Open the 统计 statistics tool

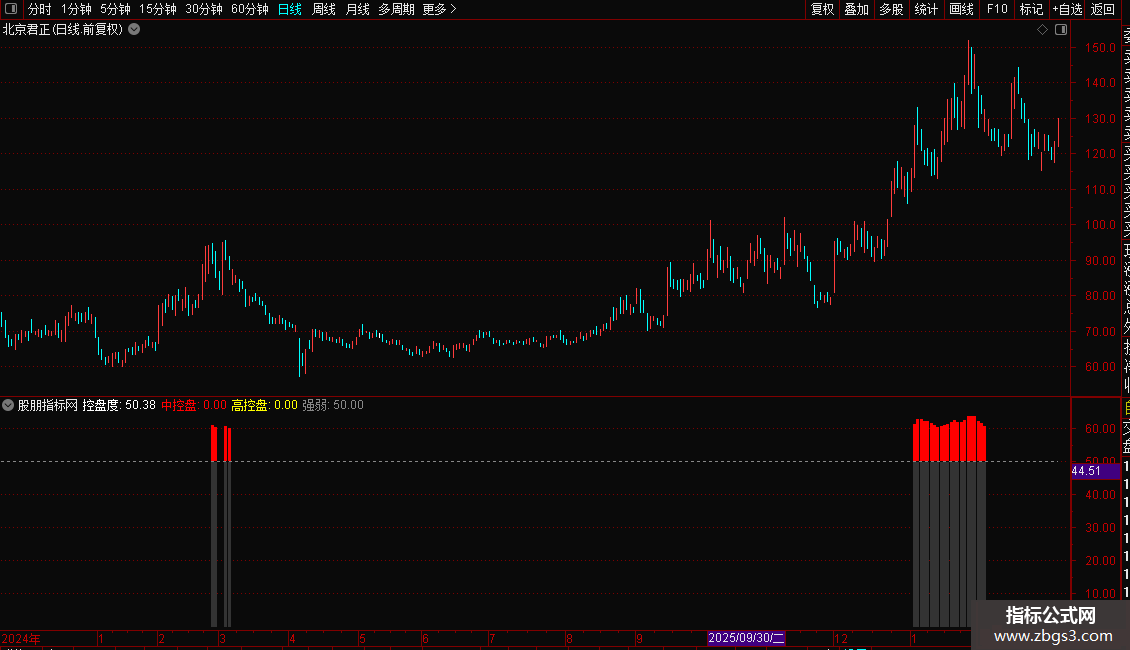(x=926, y=9)
